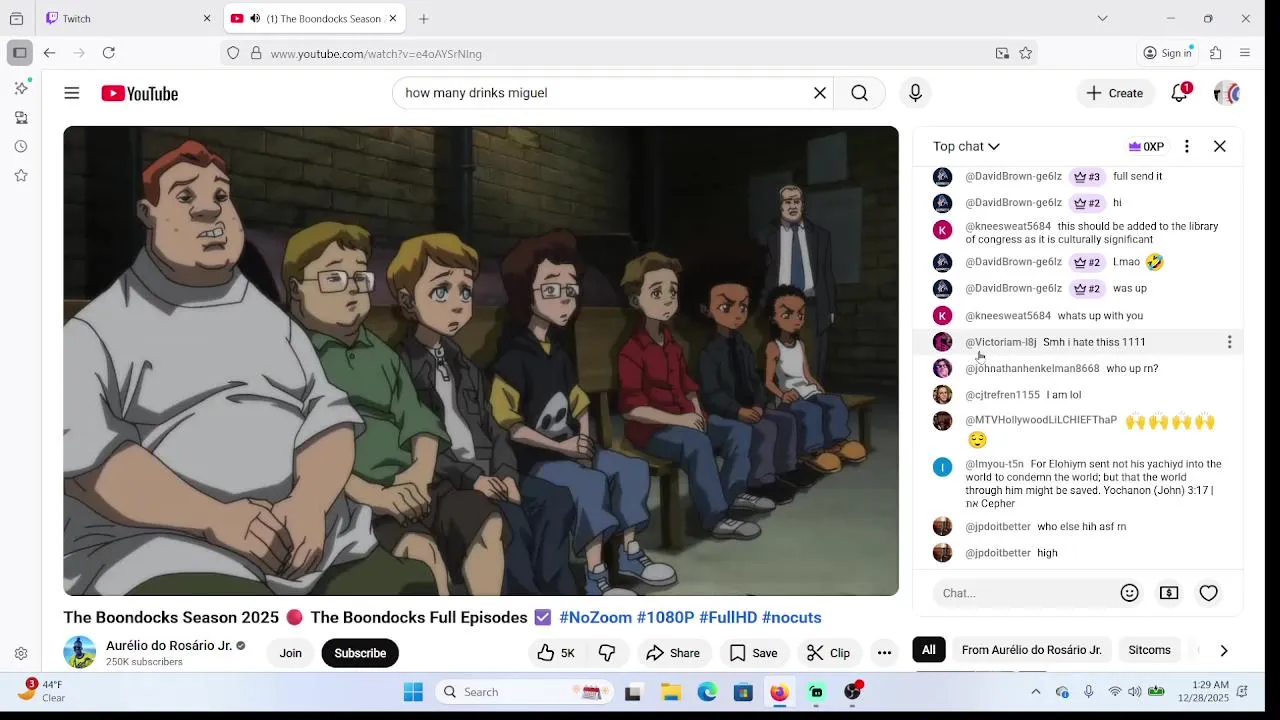
Task: Open Bookmarks star in sidebar
Action: pos(21,175)
